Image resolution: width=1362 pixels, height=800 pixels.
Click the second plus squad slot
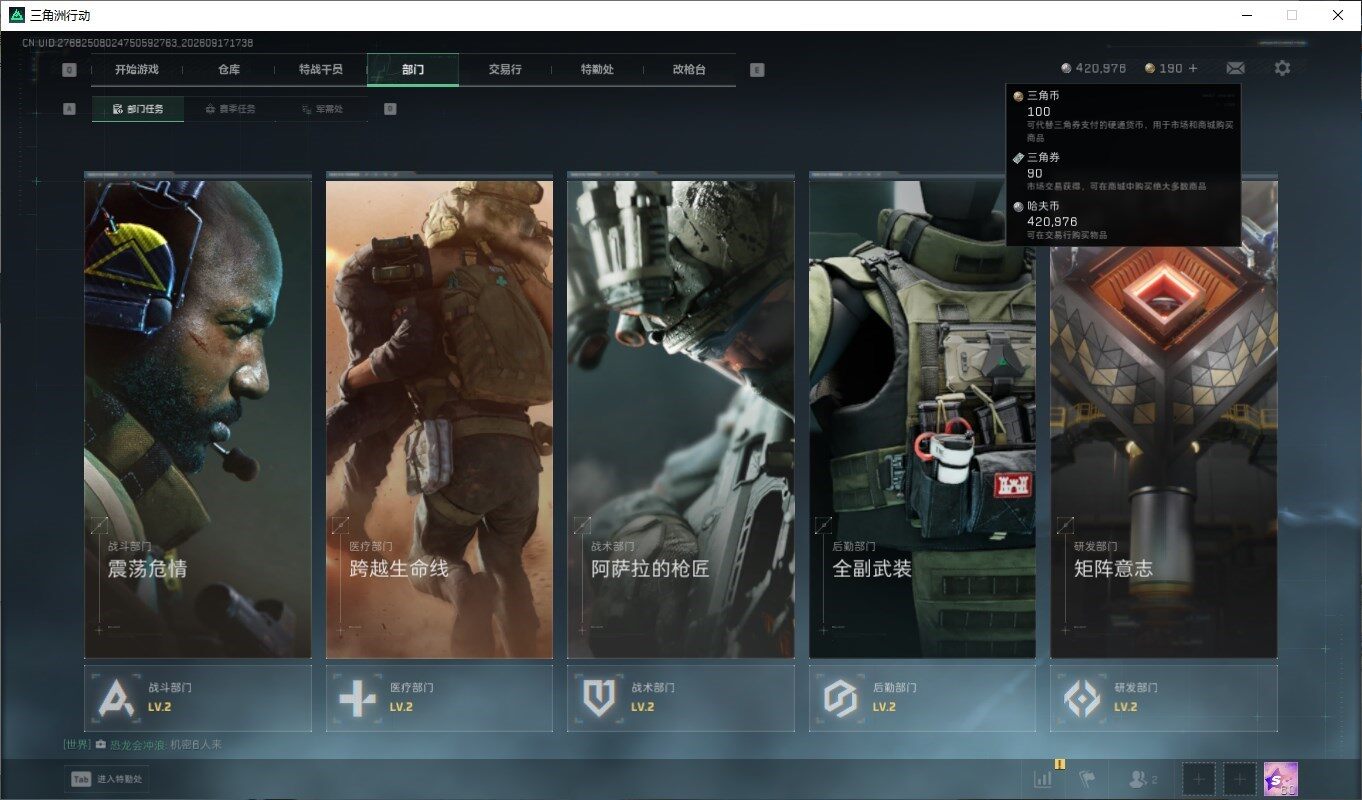click(1240, 779)
